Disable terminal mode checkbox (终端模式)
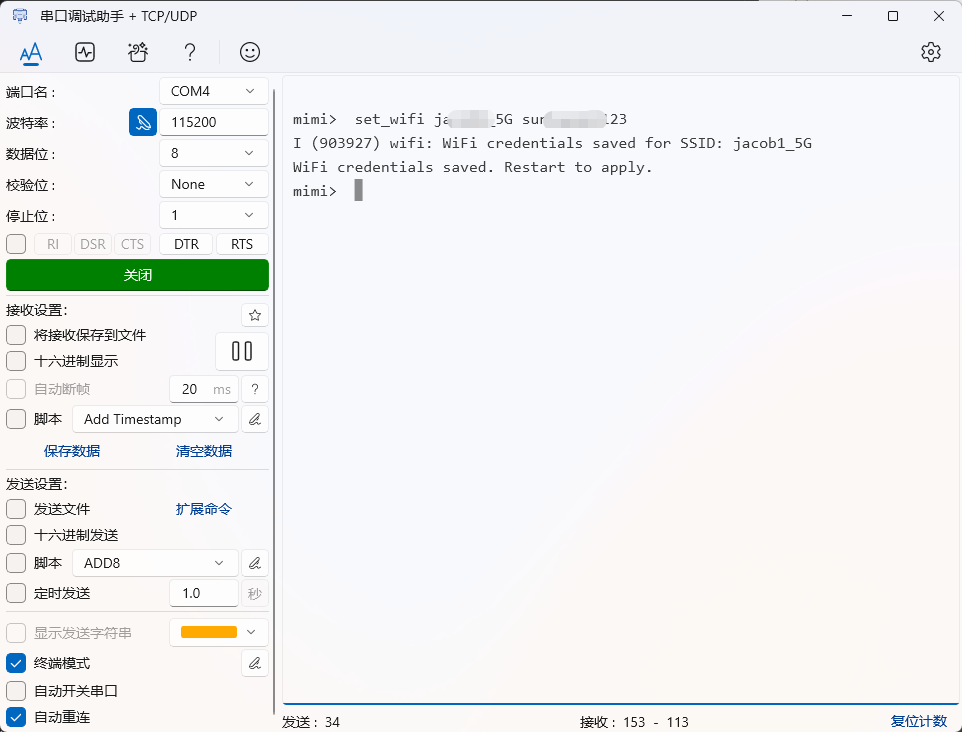 [x=16, y=663]
